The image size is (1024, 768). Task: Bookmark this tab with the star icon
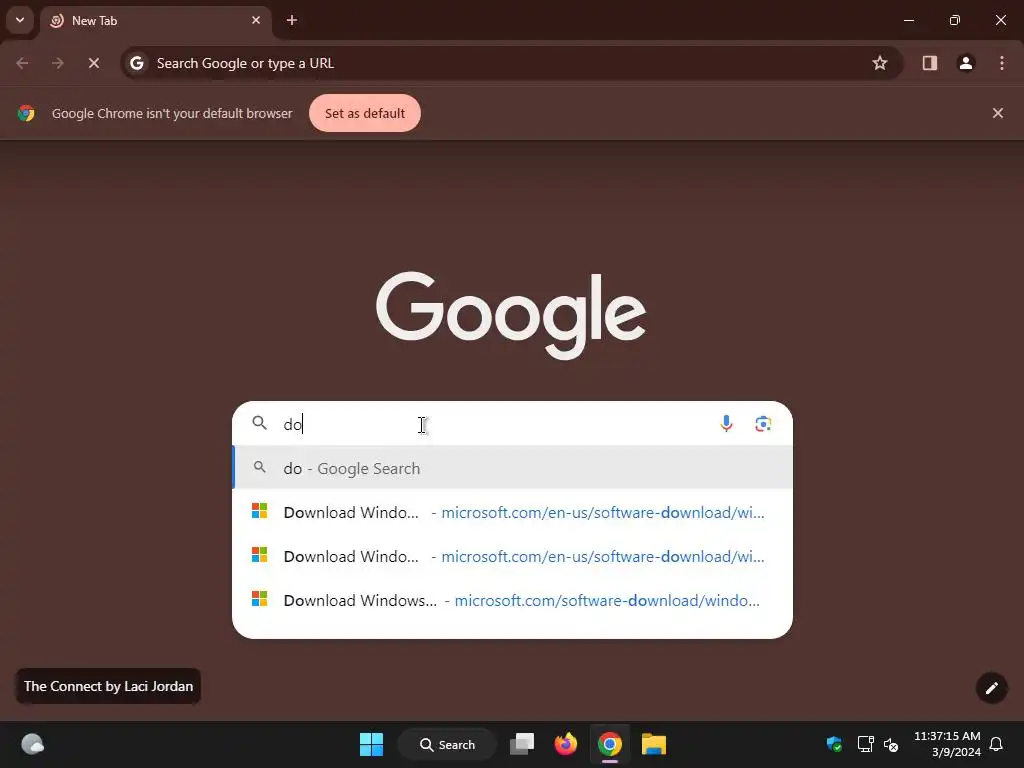click(x=880, y=63)
